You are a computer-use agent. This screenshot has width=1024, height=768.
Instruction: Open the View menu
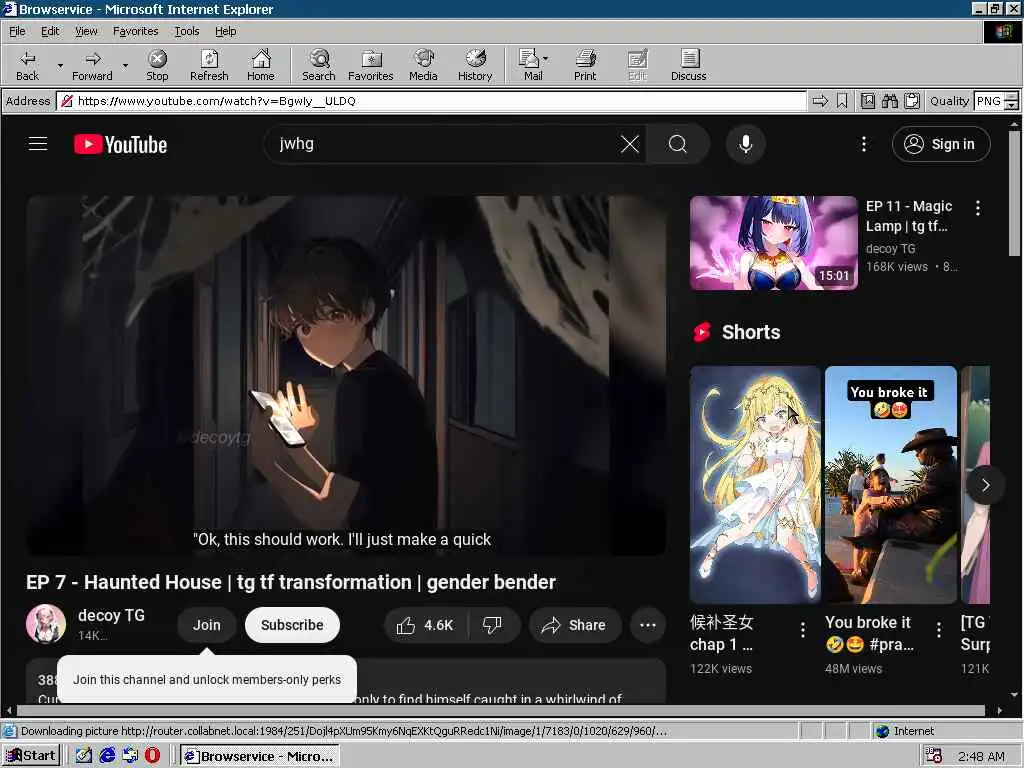86,31
